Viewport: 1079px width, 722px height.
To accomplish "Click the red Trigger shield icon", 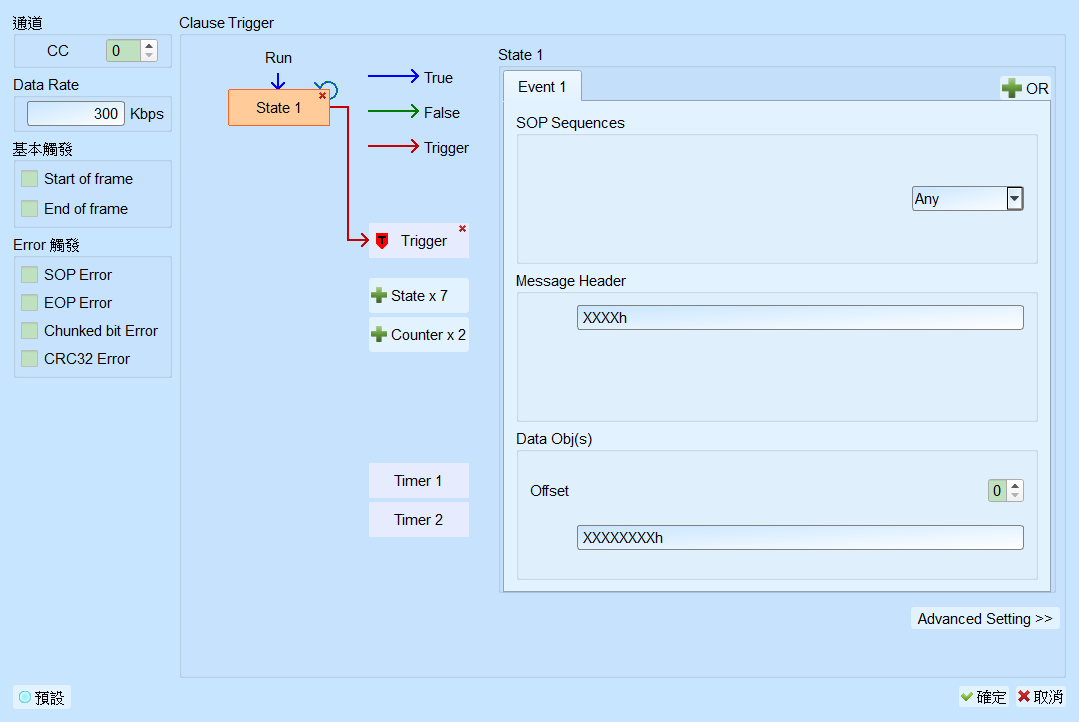I will coord(382,241).
